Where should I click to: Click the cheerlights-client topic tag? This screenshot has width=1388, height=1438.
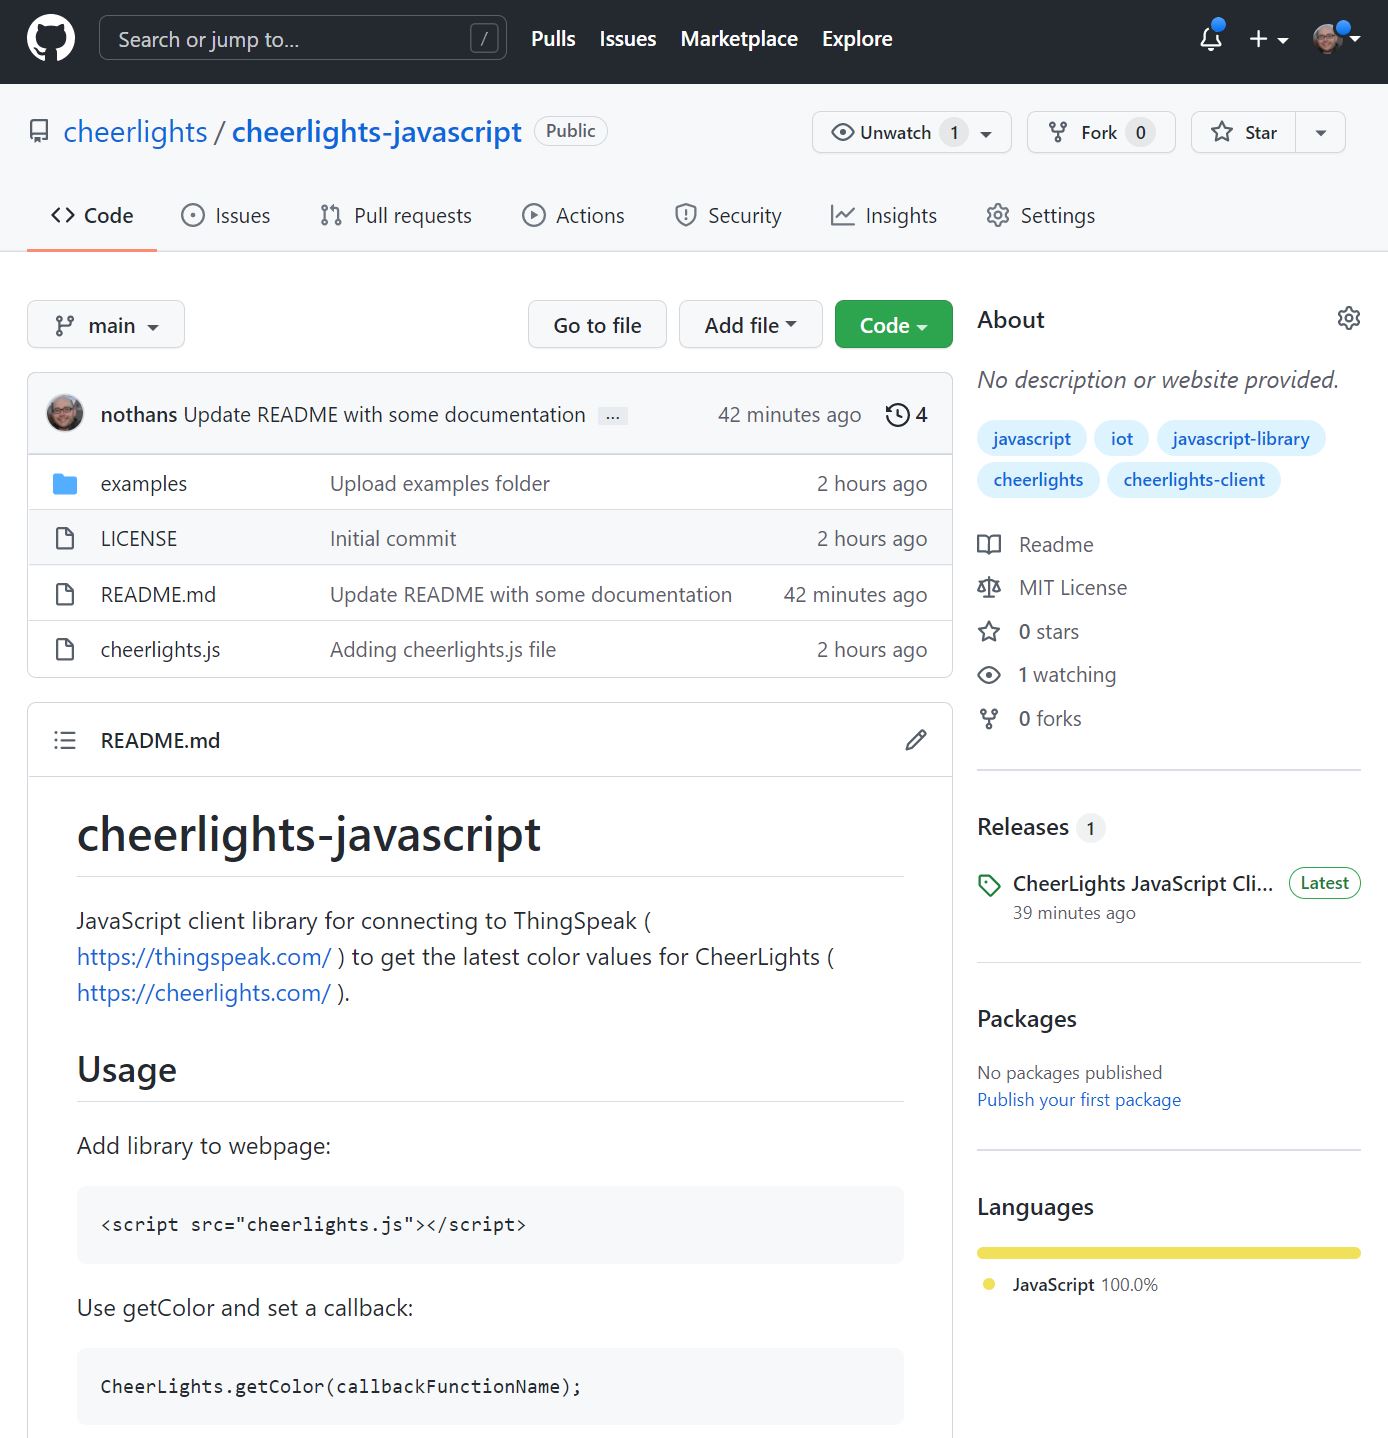[x=1194, y=480]
